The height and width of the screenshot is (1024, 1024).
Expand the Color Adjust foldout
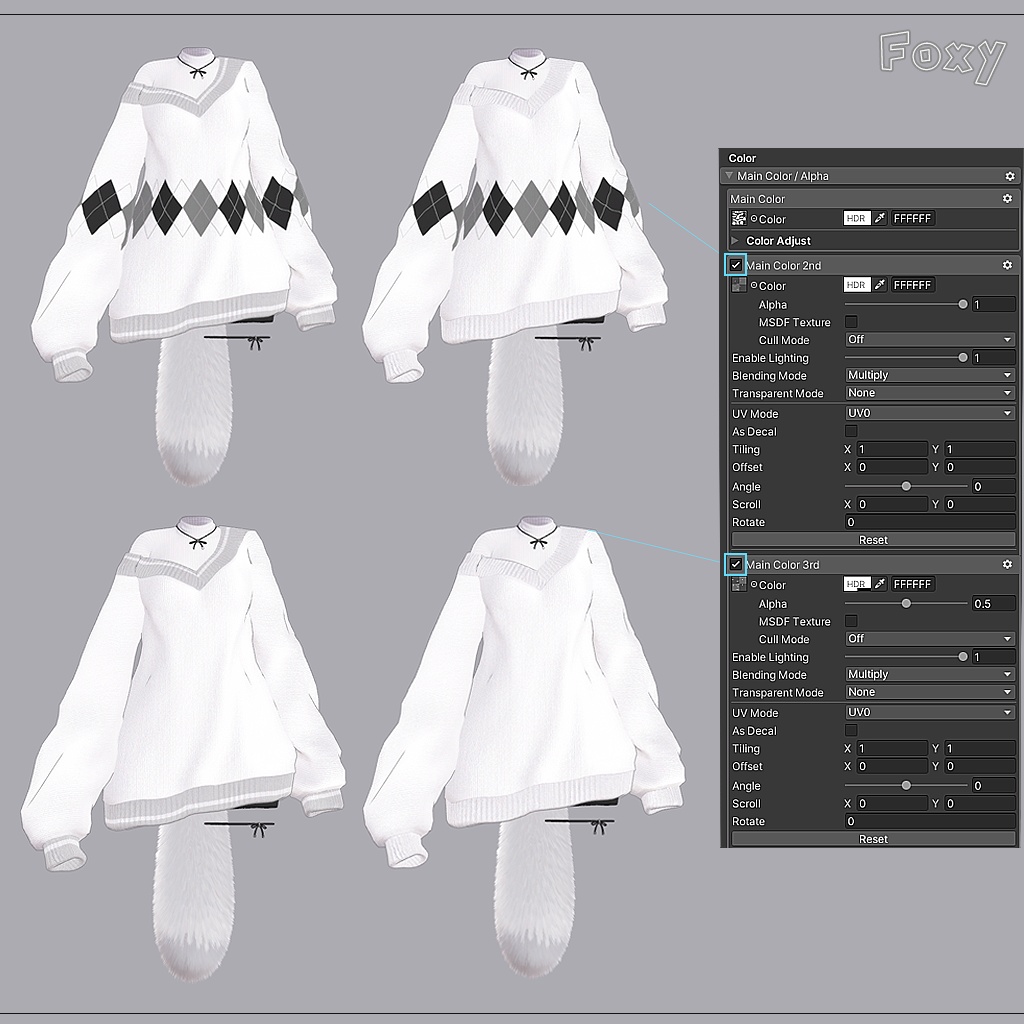pyautogui.click(x=733, y=241)
